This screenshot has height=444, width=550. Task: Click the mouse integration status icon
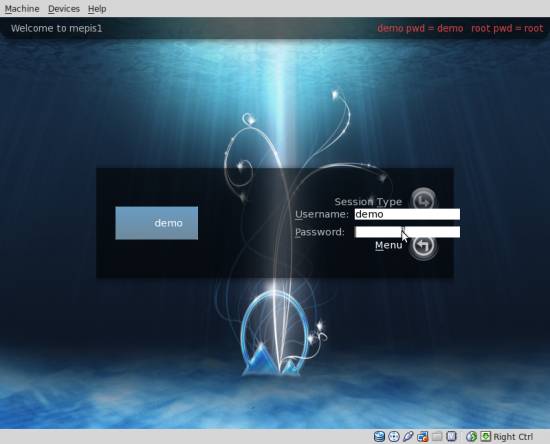click(x=471, y=437)
